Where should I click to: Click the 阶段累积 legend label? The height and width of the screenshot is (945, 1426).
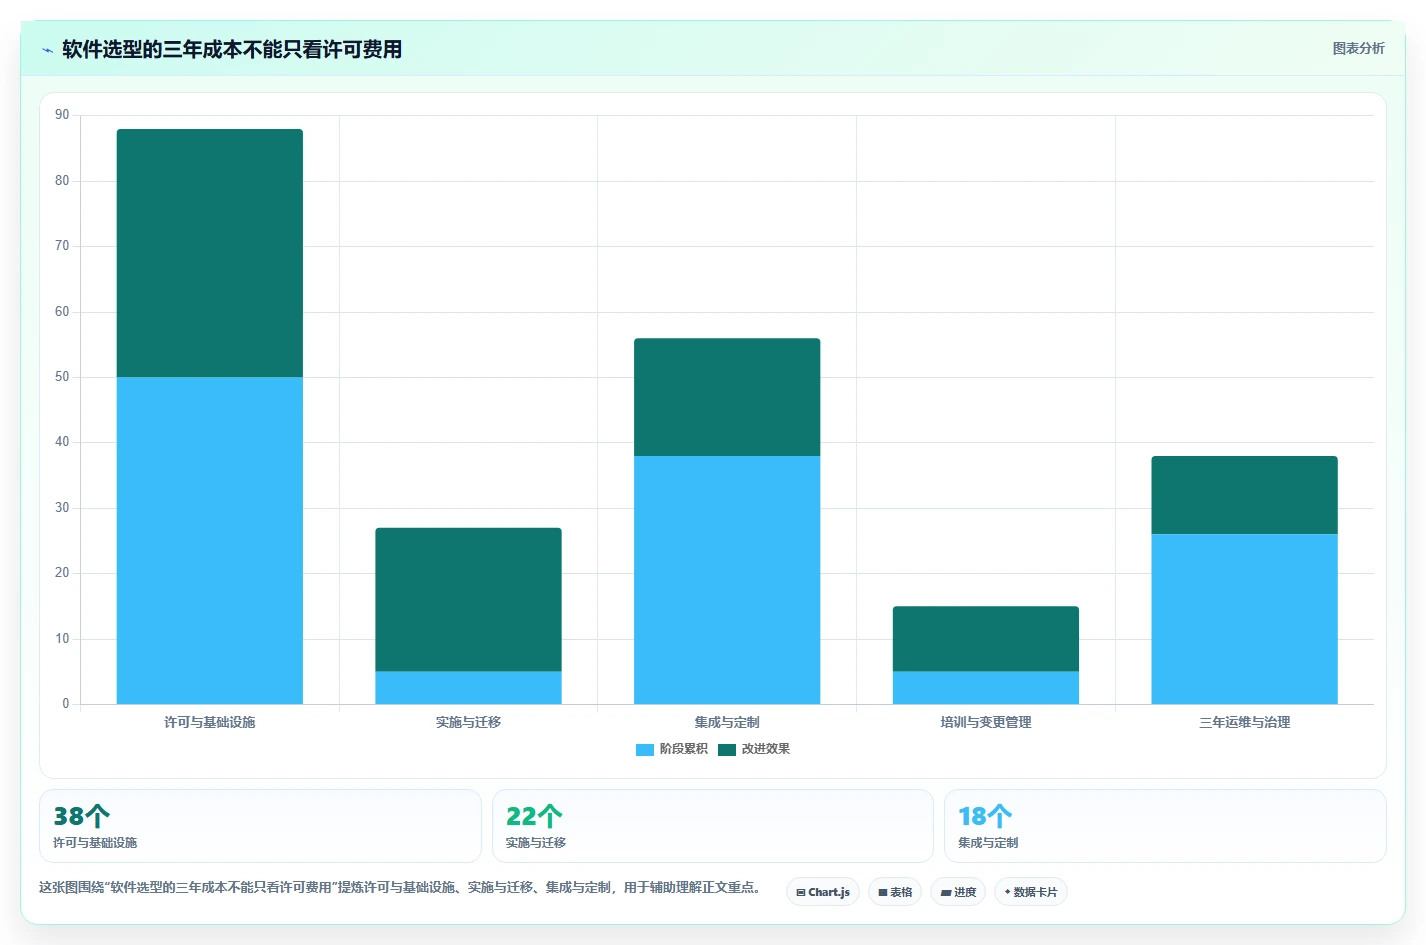[x=684, y=749]
